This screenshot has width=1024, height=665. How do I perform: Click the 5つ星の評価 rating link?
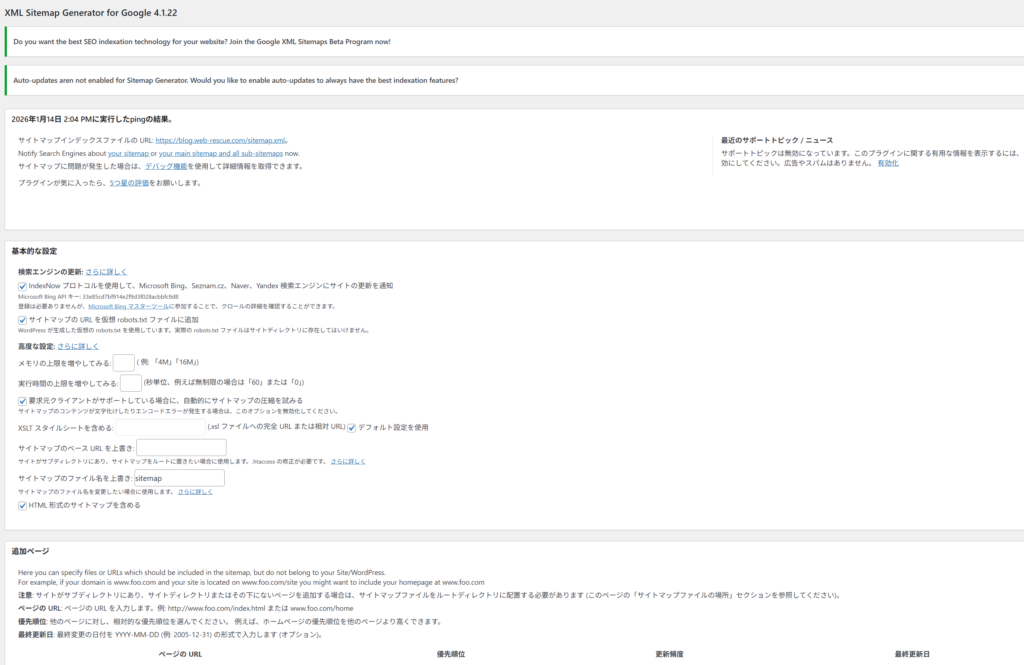[x=130, y=183]
